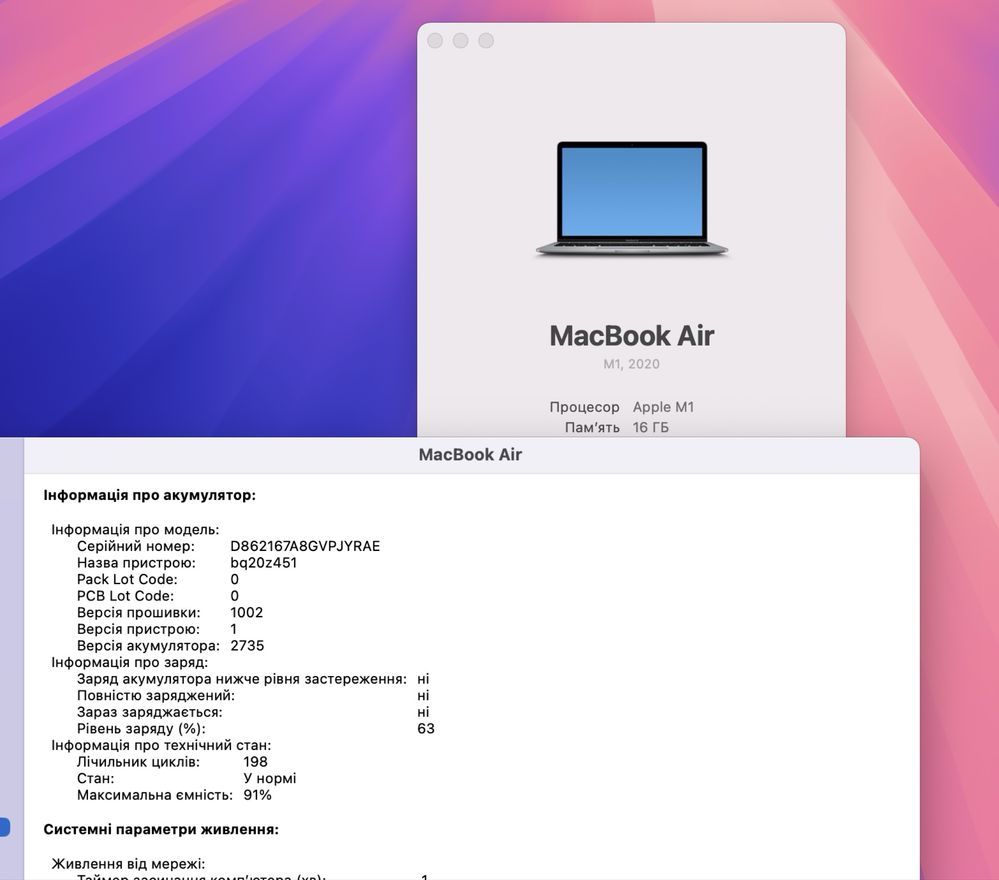Select the MacBook Air heading in About window
This screenshot has height=880, width=999.
(631, 336)
